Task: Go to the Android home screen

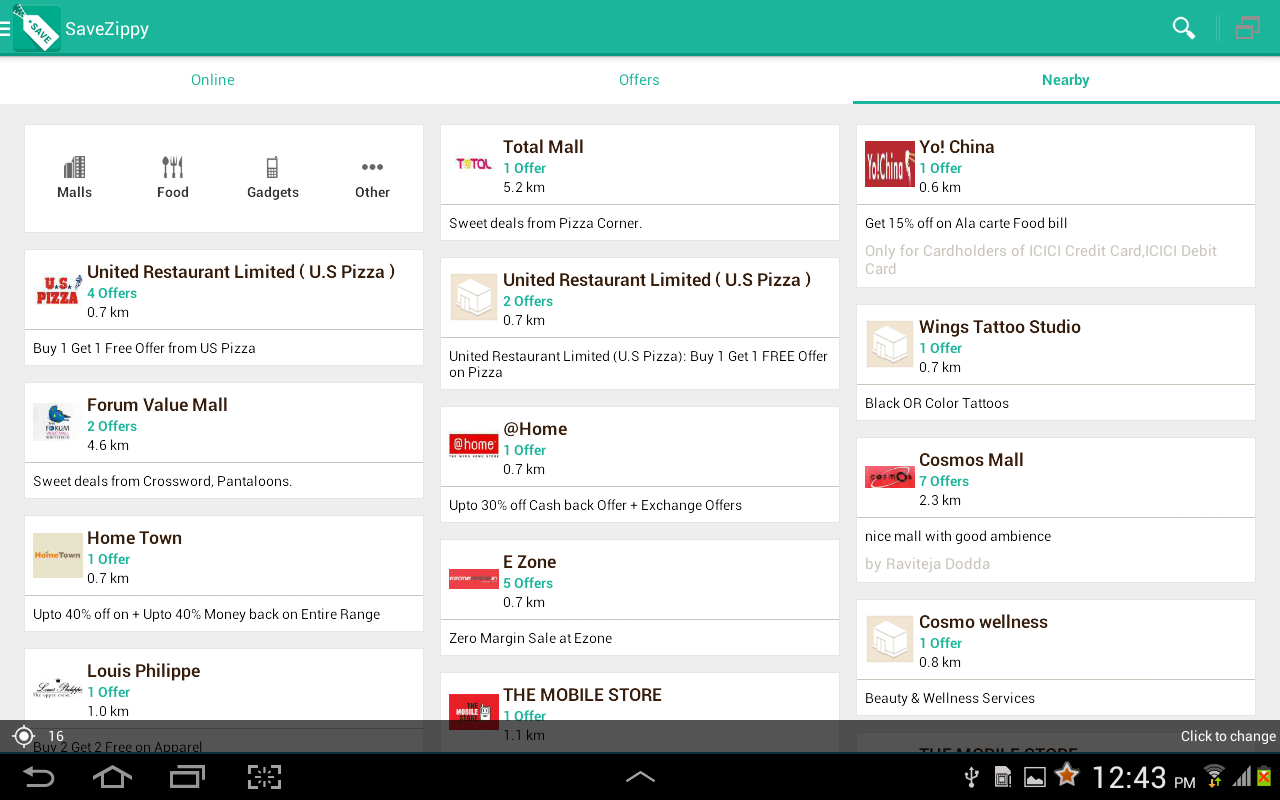Action: point(112,777)
